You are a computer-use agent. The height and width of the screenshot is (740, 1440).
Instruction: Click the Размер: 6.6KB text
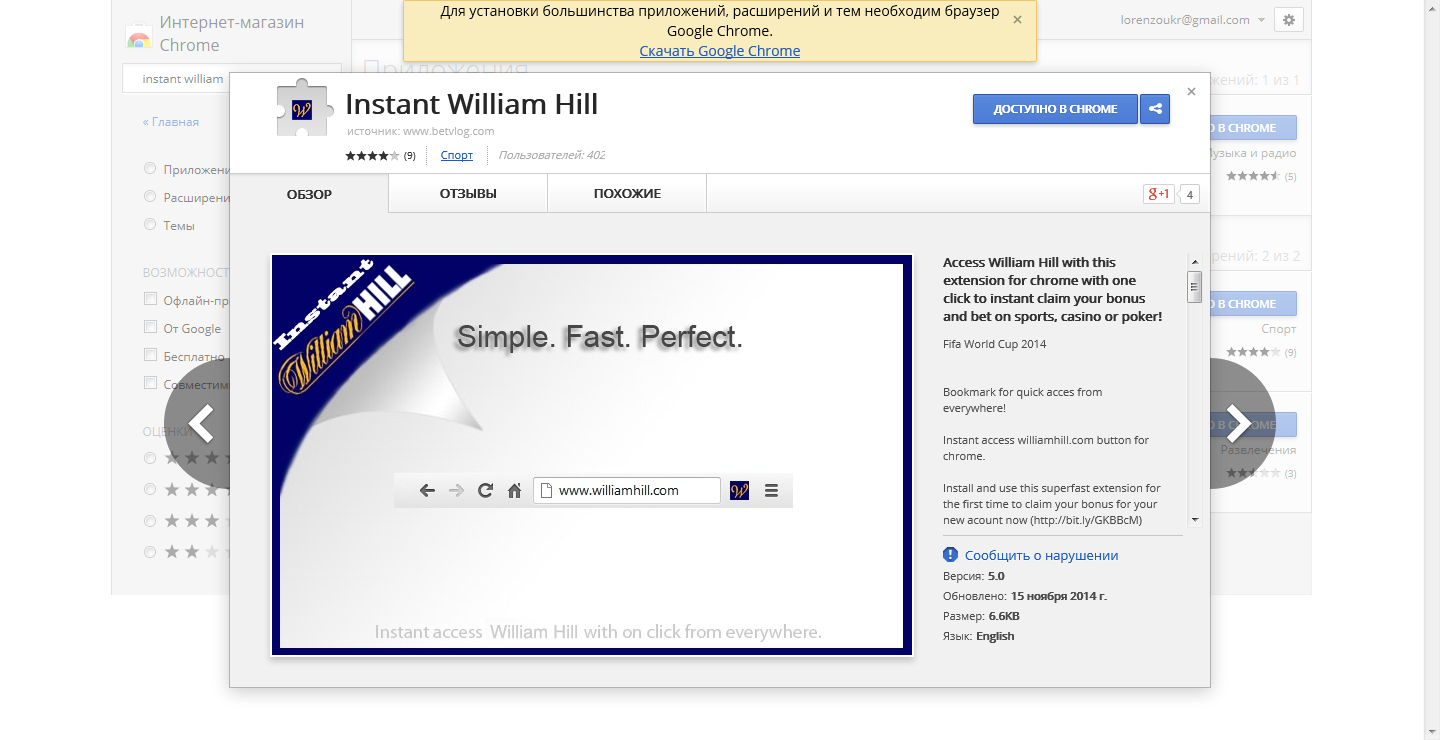tap(982, 616)
